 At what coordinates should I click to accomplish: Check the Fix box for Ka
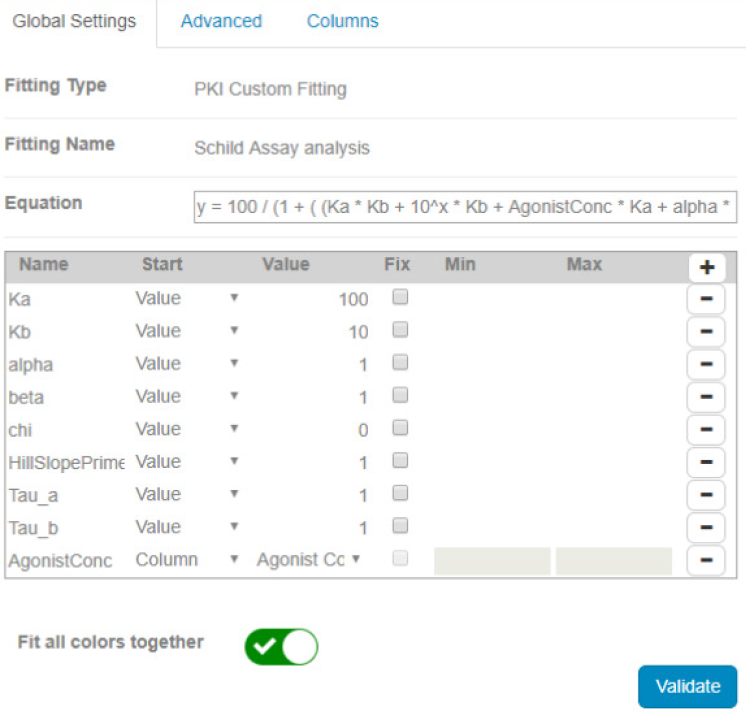[x=400, y=298]
